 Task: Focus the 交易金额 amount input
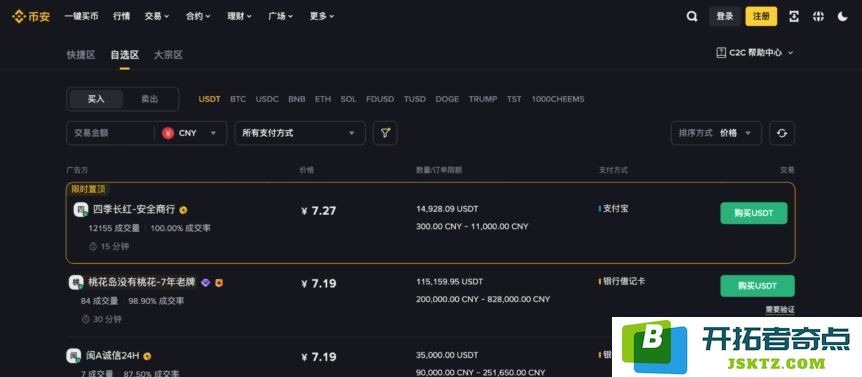pos(110,133)
